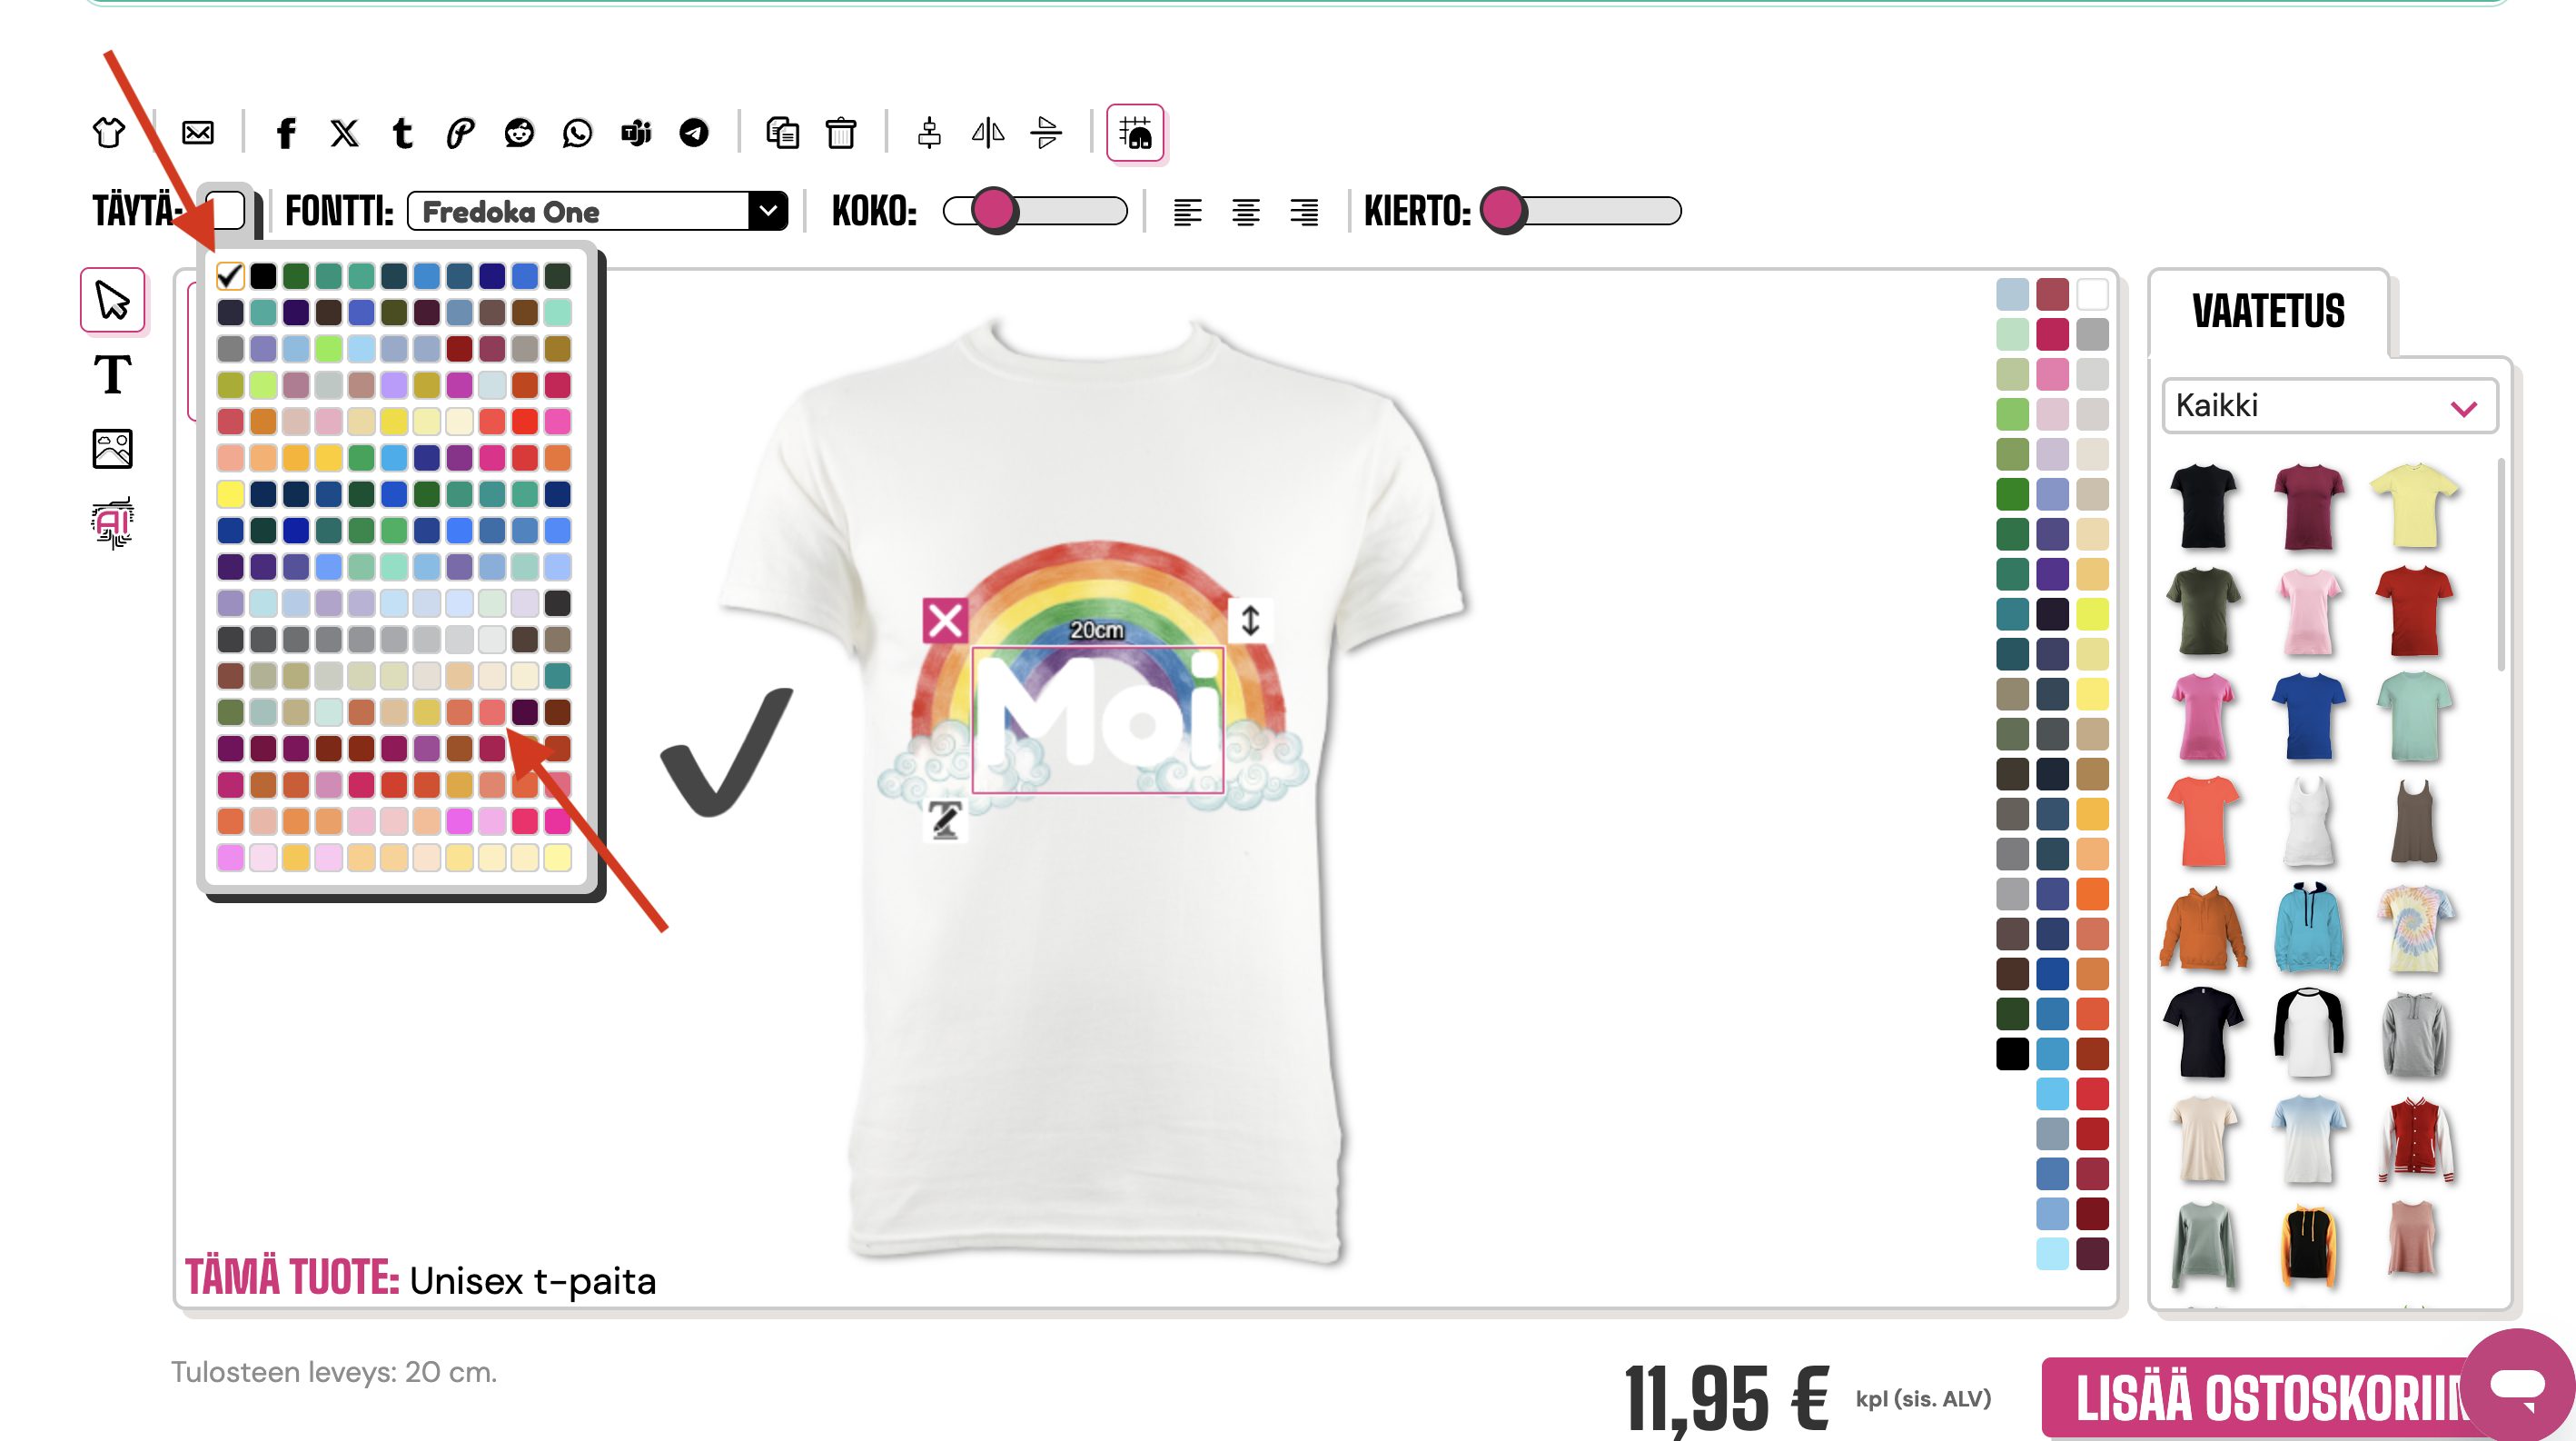Choose the blue t-shirt thumbnail
Image resolution: width=2576 pixels, height=1441 pixels.
2308,716
